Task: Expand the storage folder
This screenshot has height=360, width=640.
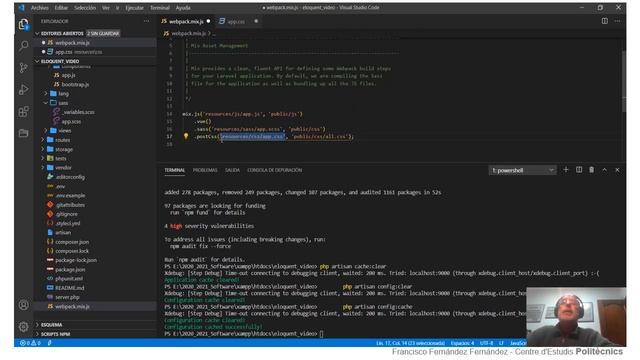Action: pyautogui.click(x=43, y=149)
